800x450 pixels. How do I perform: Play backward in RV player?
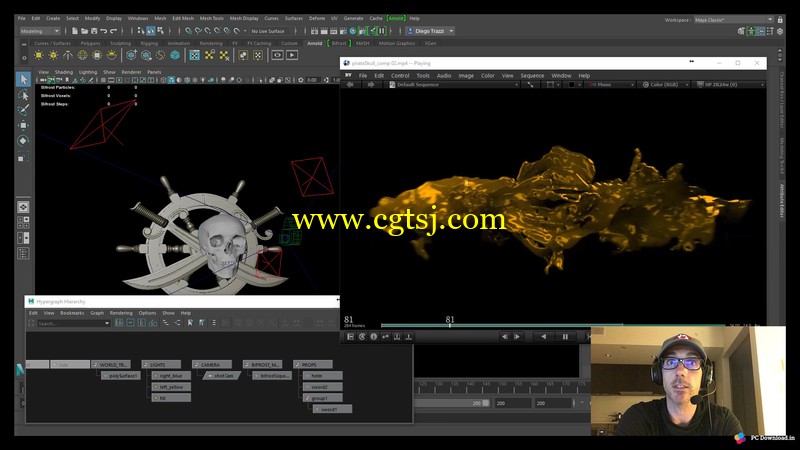coord(543,337)
